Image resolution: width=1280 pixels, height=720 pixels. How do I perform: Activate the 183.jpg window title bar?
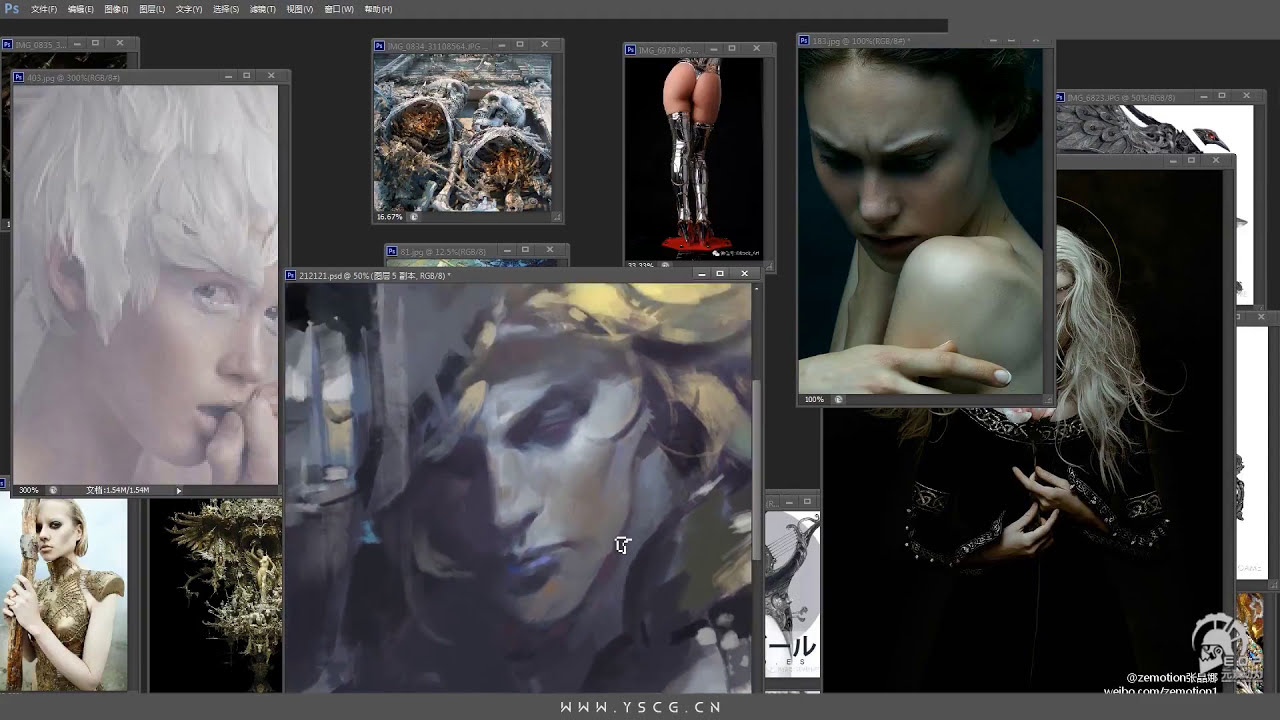point(925,41)
